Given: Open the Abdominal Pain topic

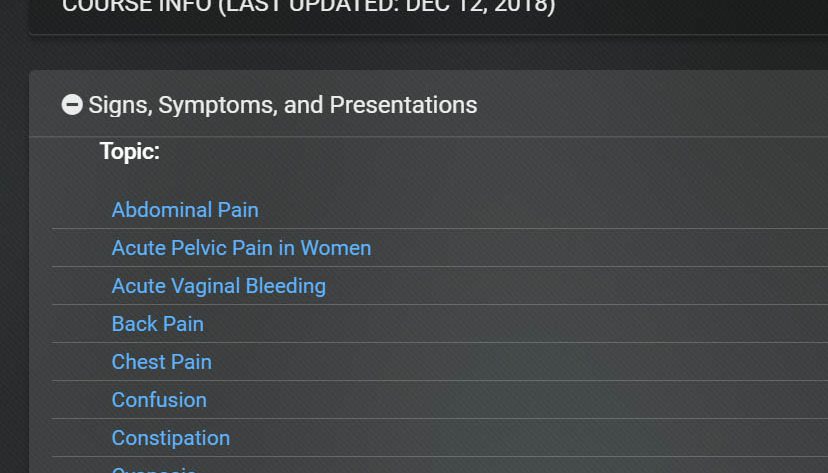Looking at the screenshot, I should tap(185, 210).
